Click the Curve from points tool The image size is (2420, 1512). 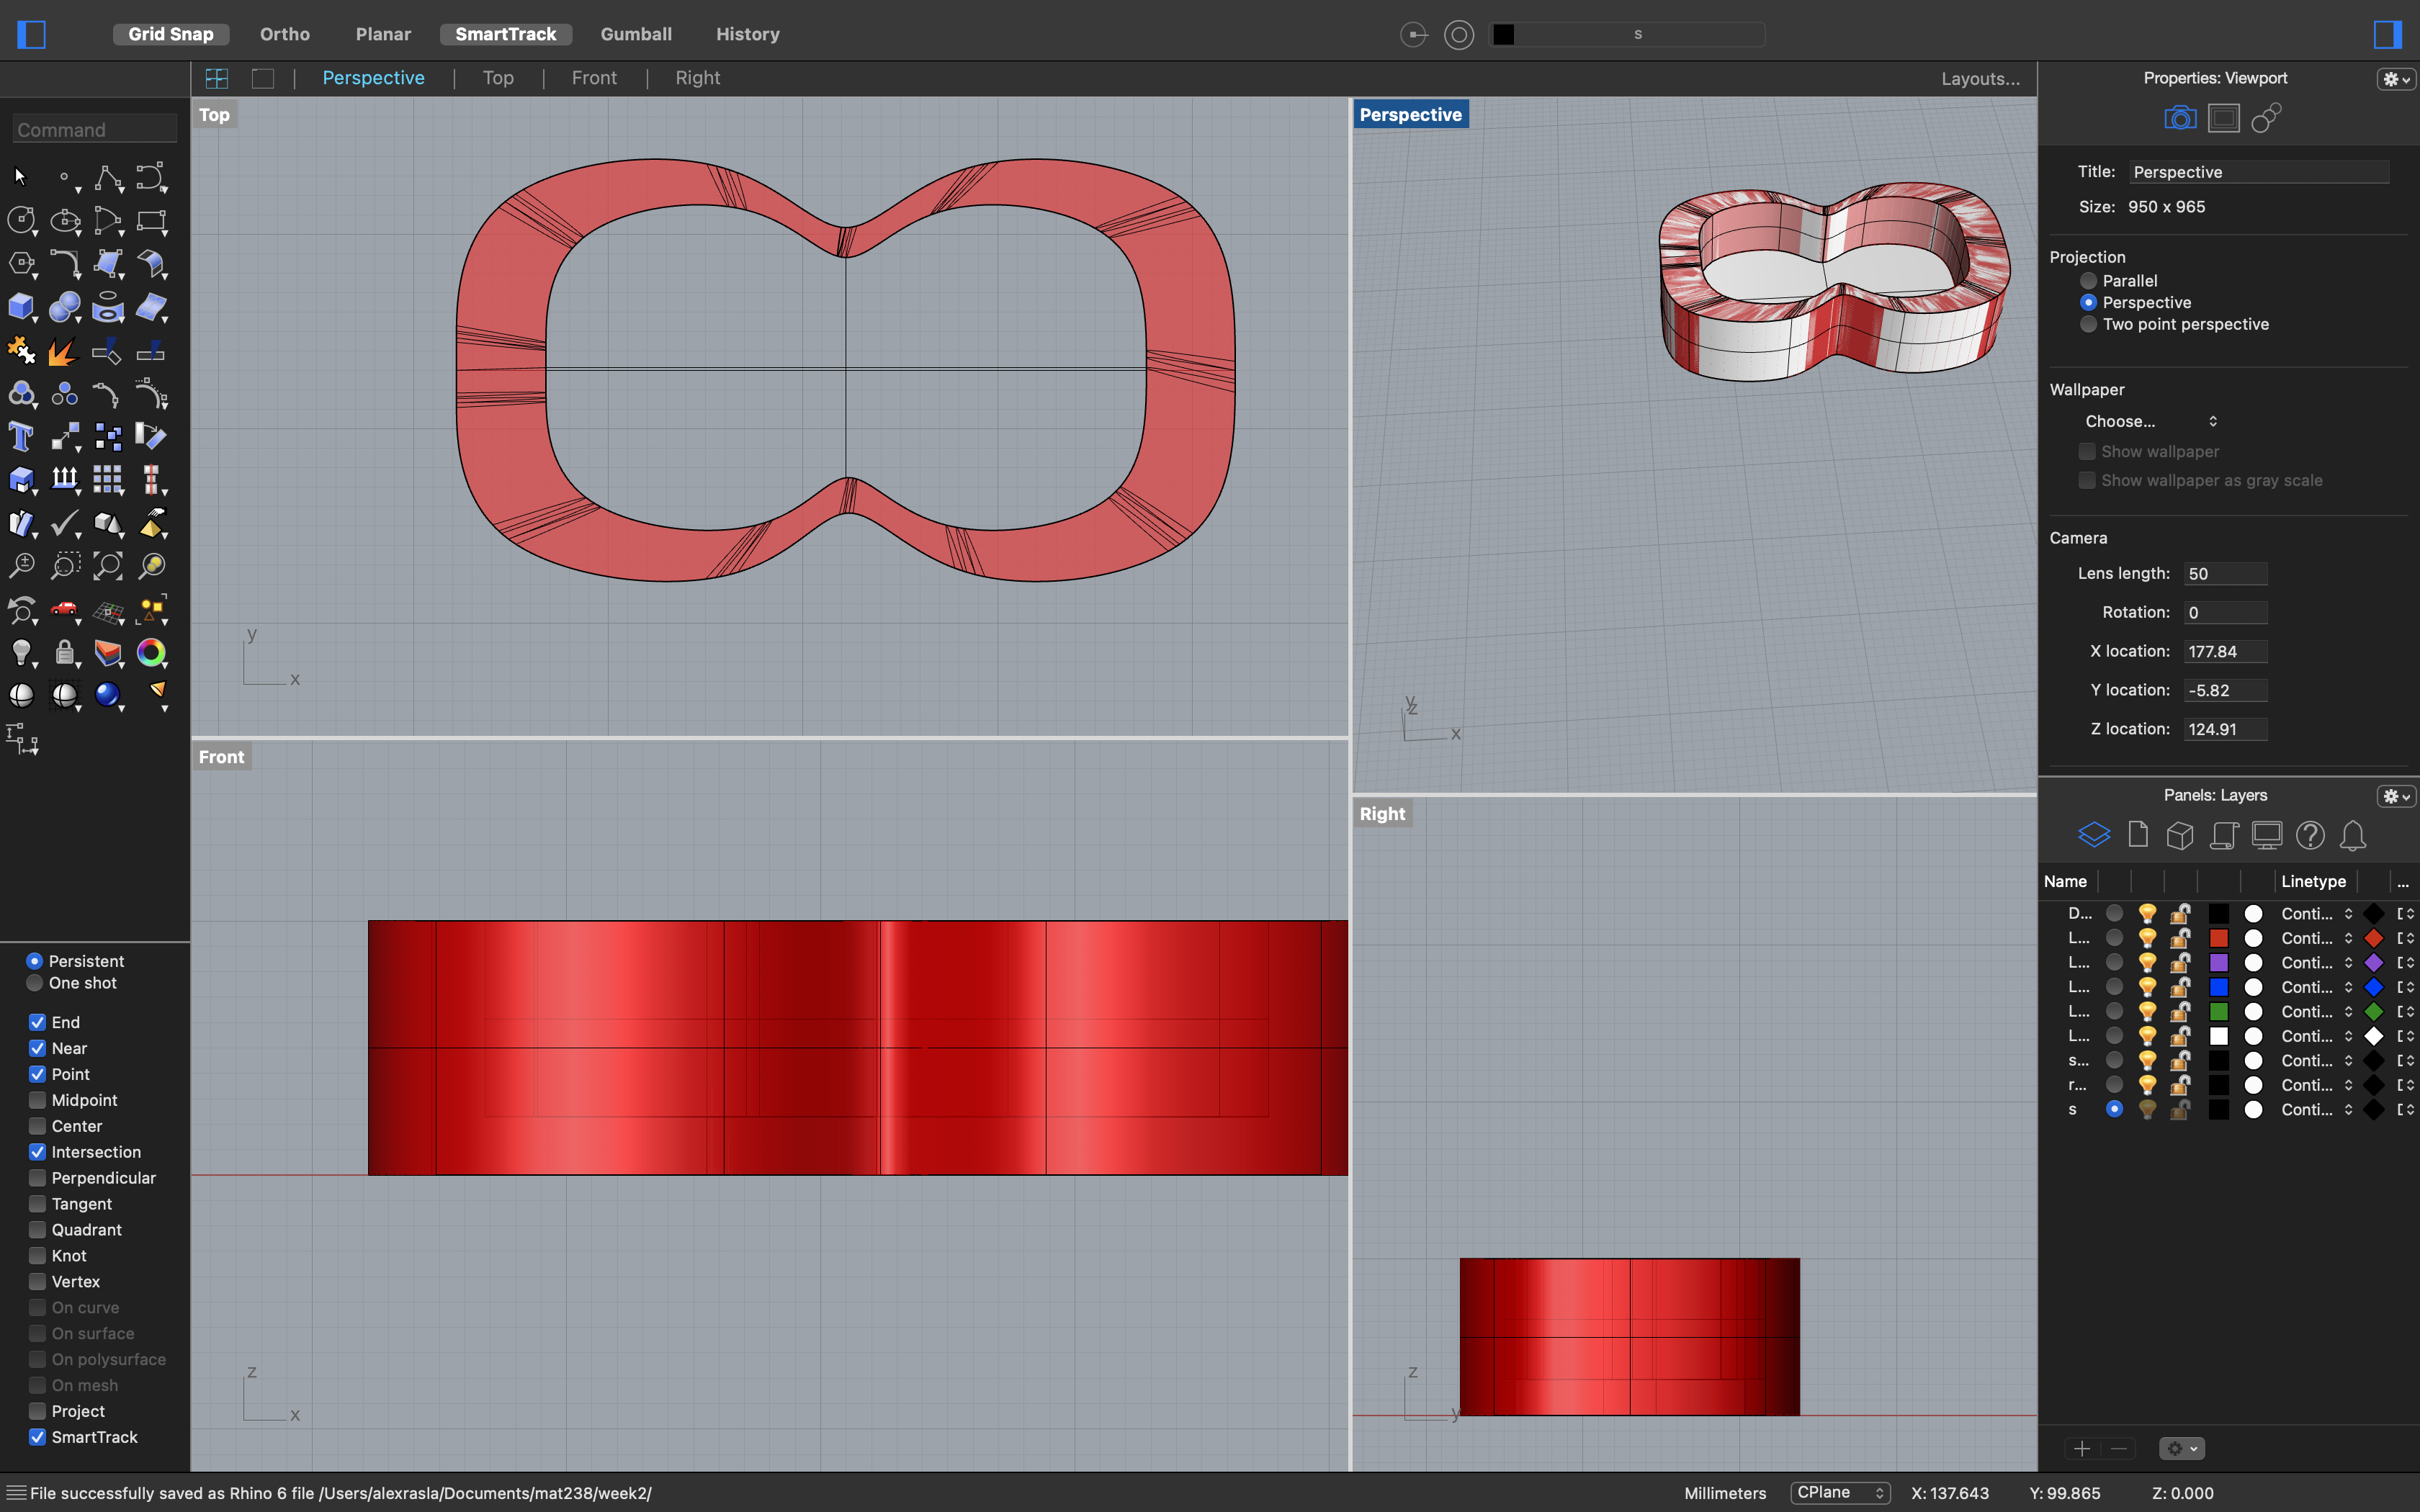click(108, 178)
